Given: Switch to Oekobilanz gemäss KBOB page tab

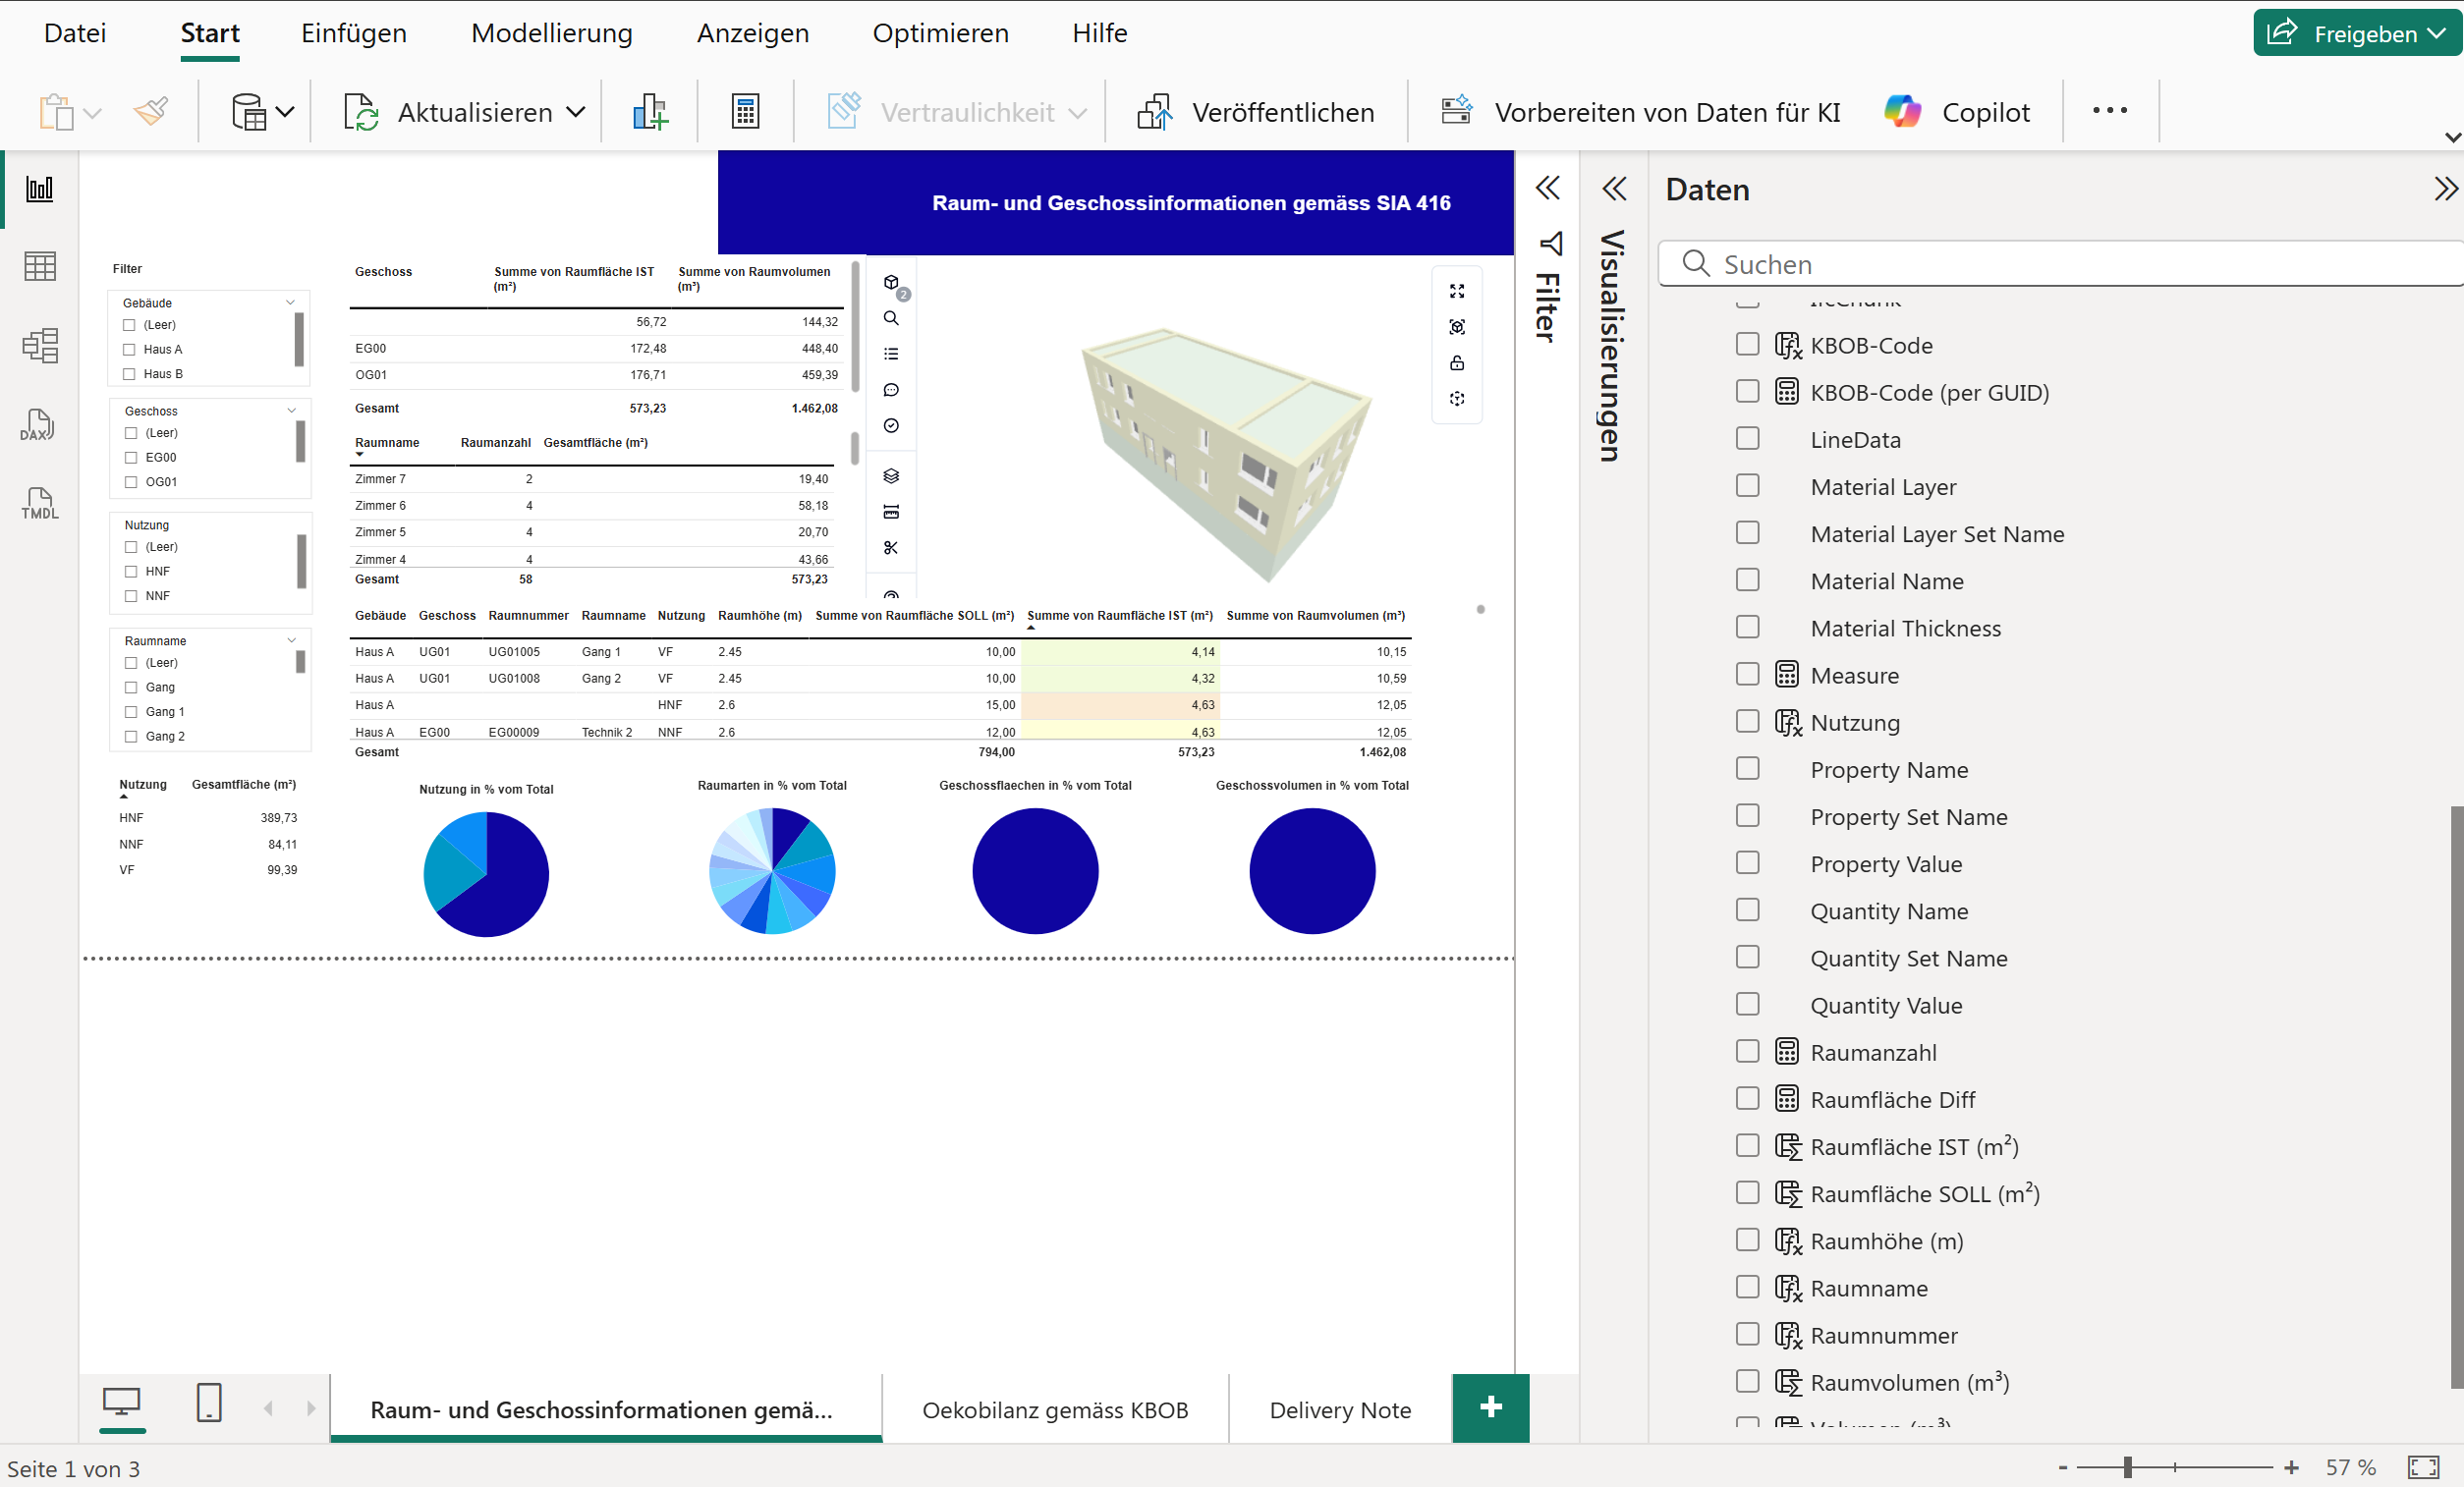Looking at the screenshot, I should click(1054, 1410).
